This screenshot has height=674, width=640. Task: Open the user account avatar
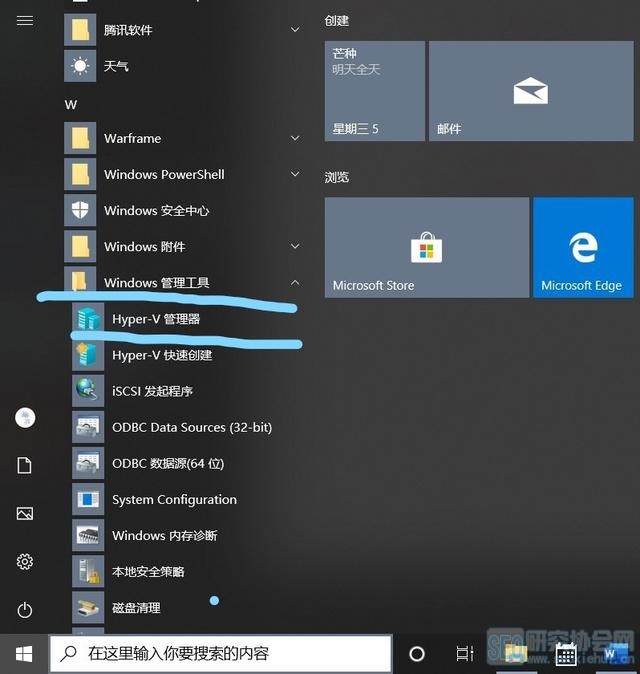click(x=25, y=418)
